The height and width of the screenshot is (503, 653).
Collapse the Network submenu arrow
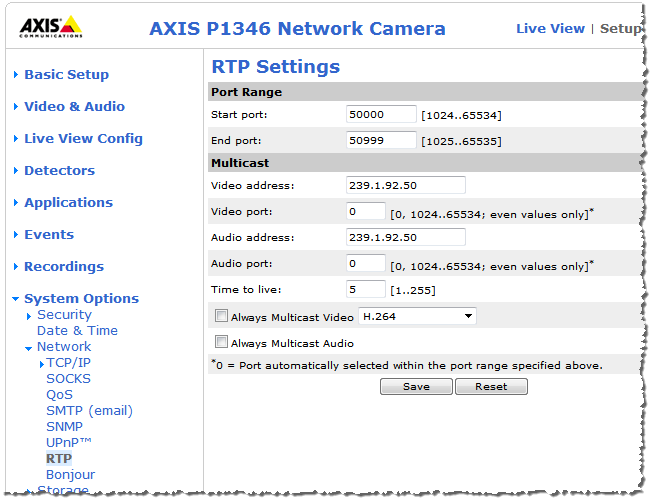28,349
